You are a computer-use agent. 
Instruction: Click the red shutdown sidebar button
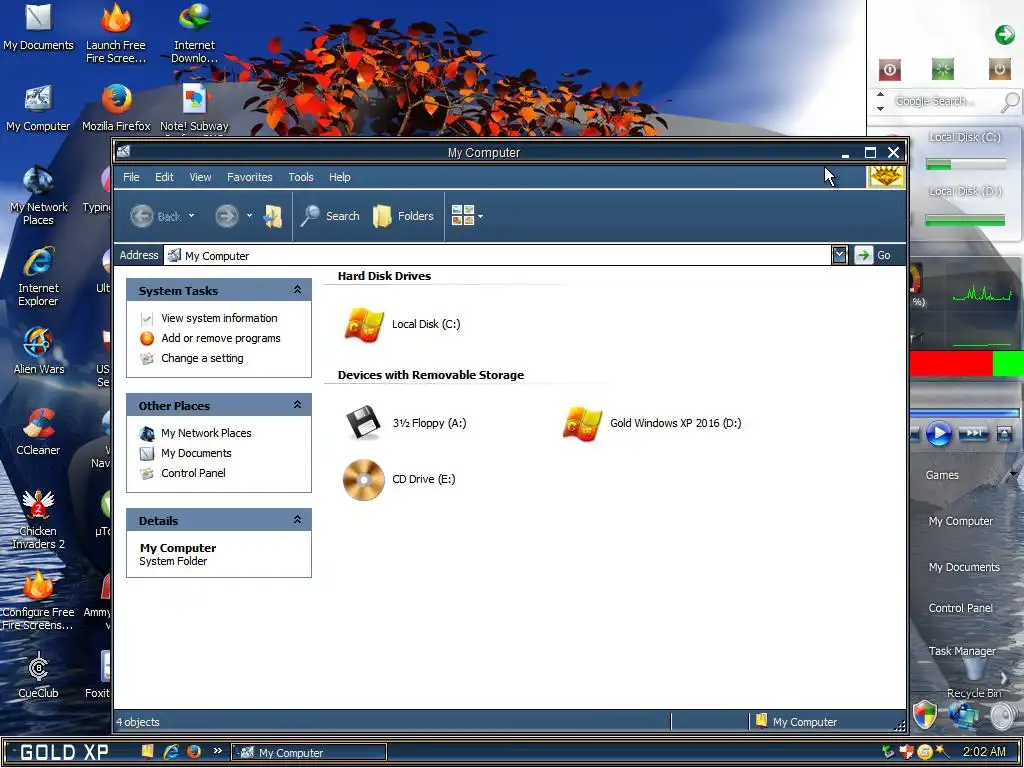[x=889, y=69]
